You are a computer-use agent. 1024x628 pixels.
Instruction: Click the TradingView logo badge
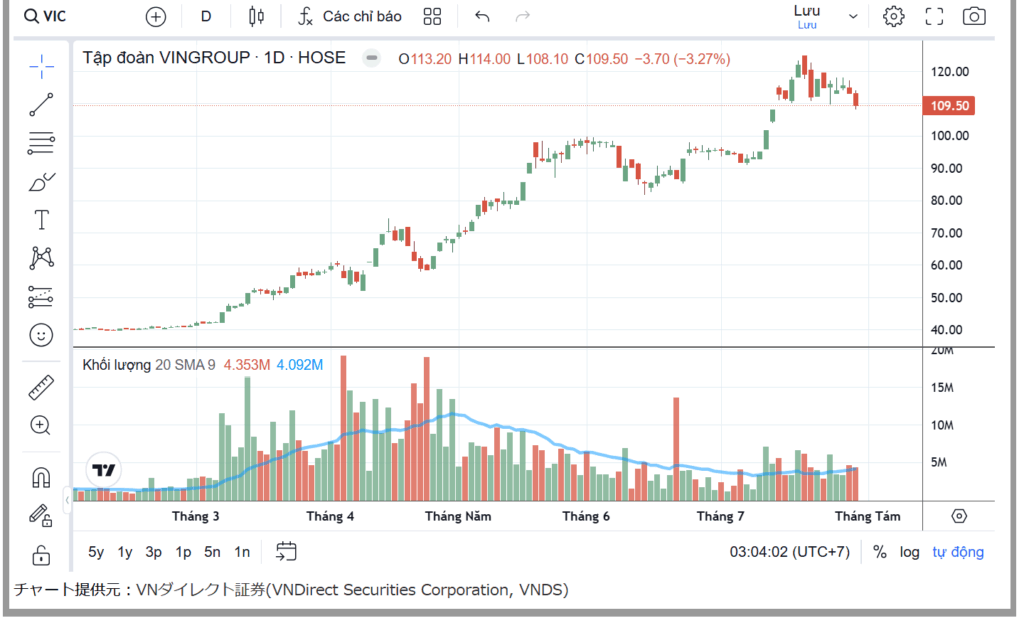(103, 469)
